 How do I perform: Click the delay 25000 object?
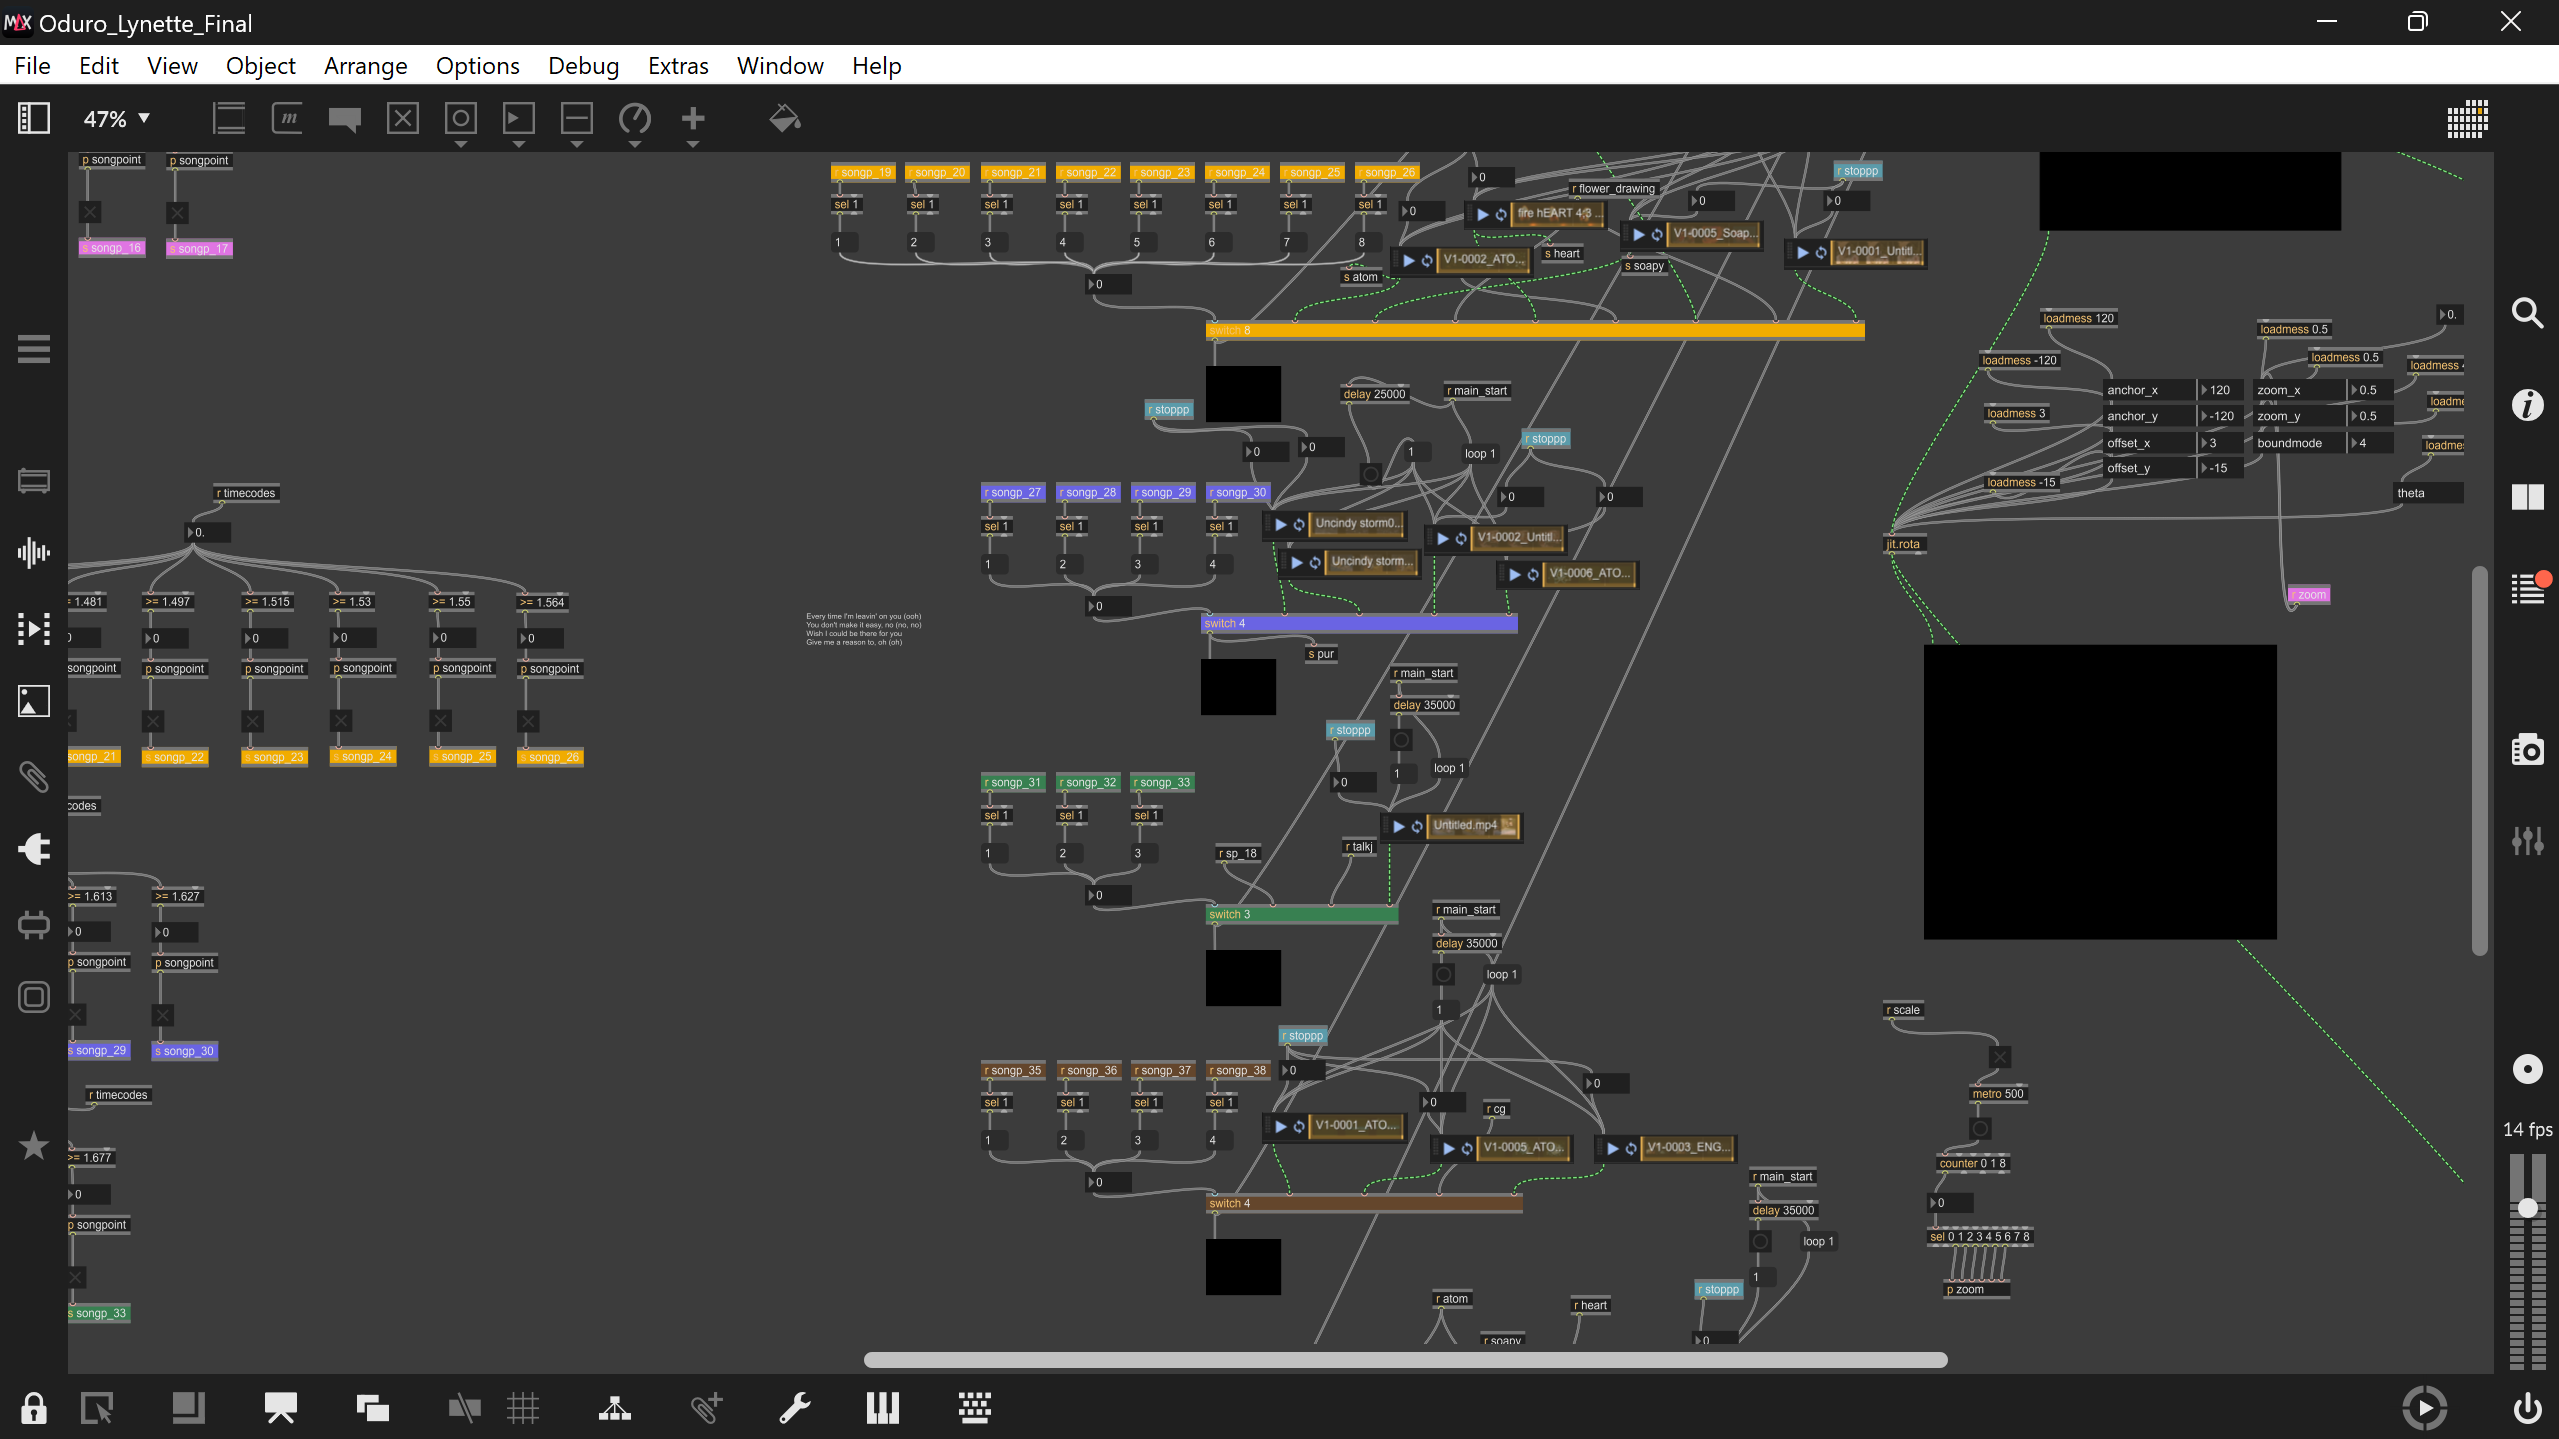tap(1373, 394)
